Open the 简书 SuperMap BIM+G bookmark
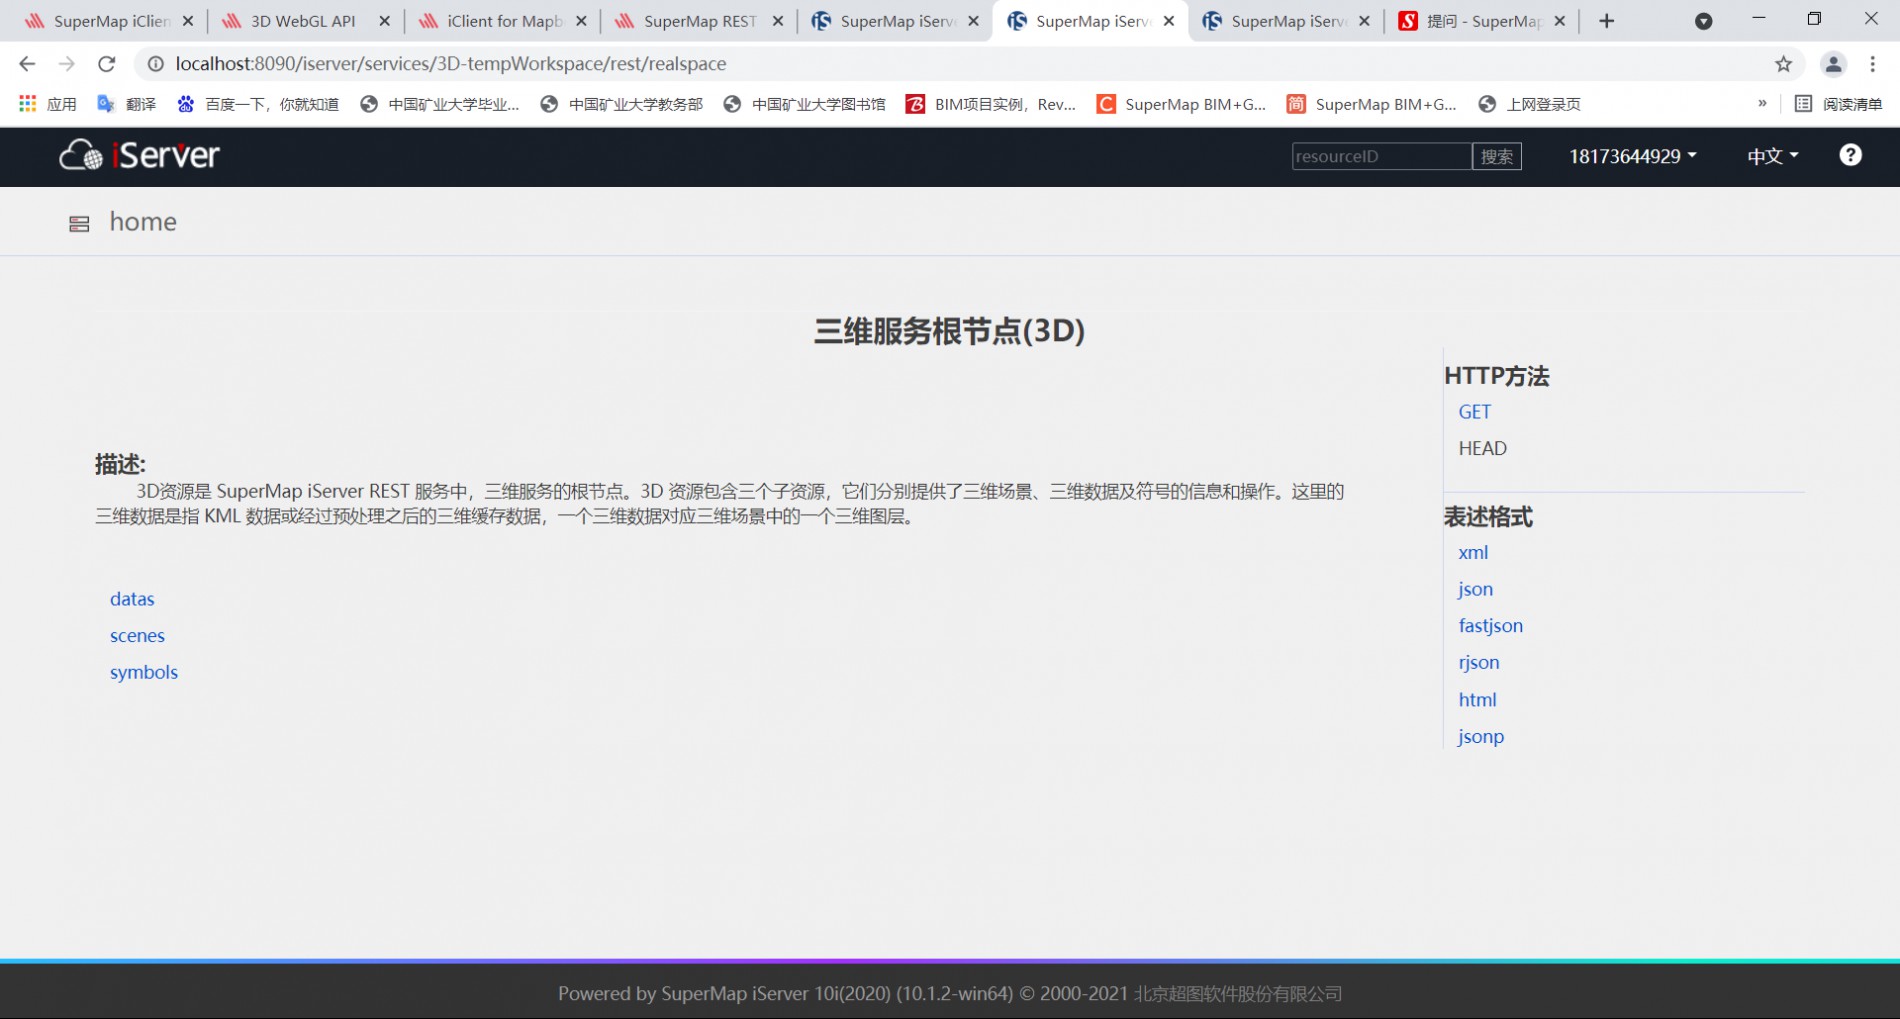 1371,104
